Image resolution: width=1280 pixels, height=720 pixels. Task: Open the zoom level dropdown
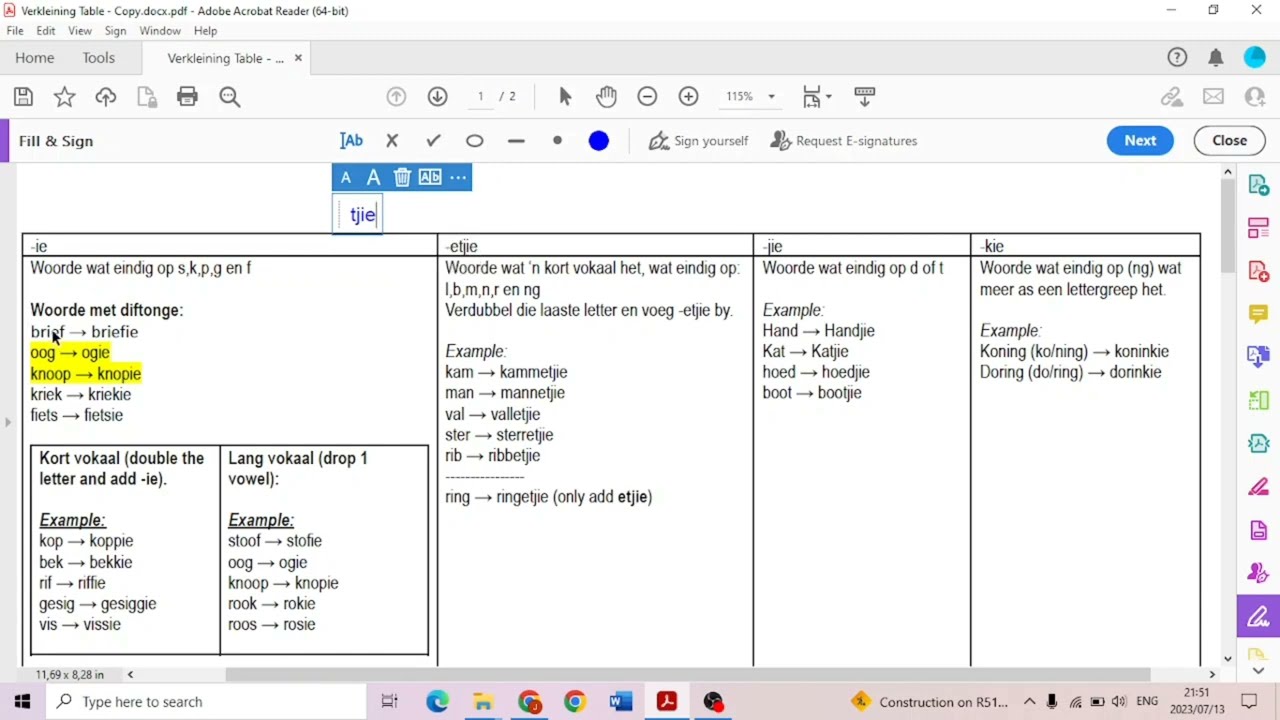771,97
